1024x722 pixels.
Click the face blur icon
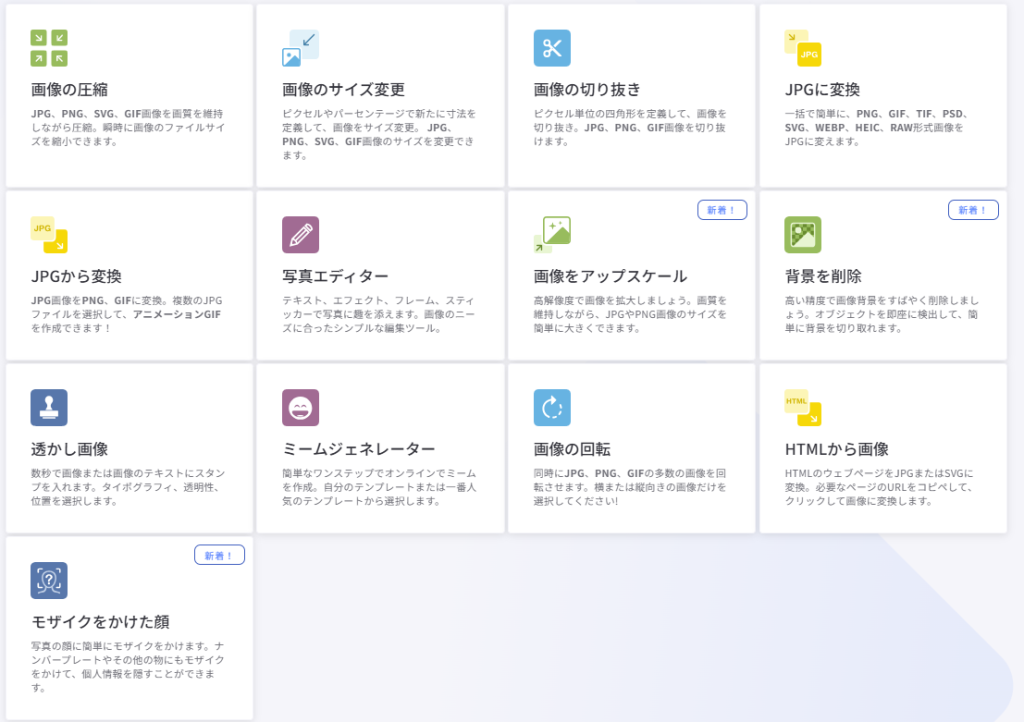point(49,580)
